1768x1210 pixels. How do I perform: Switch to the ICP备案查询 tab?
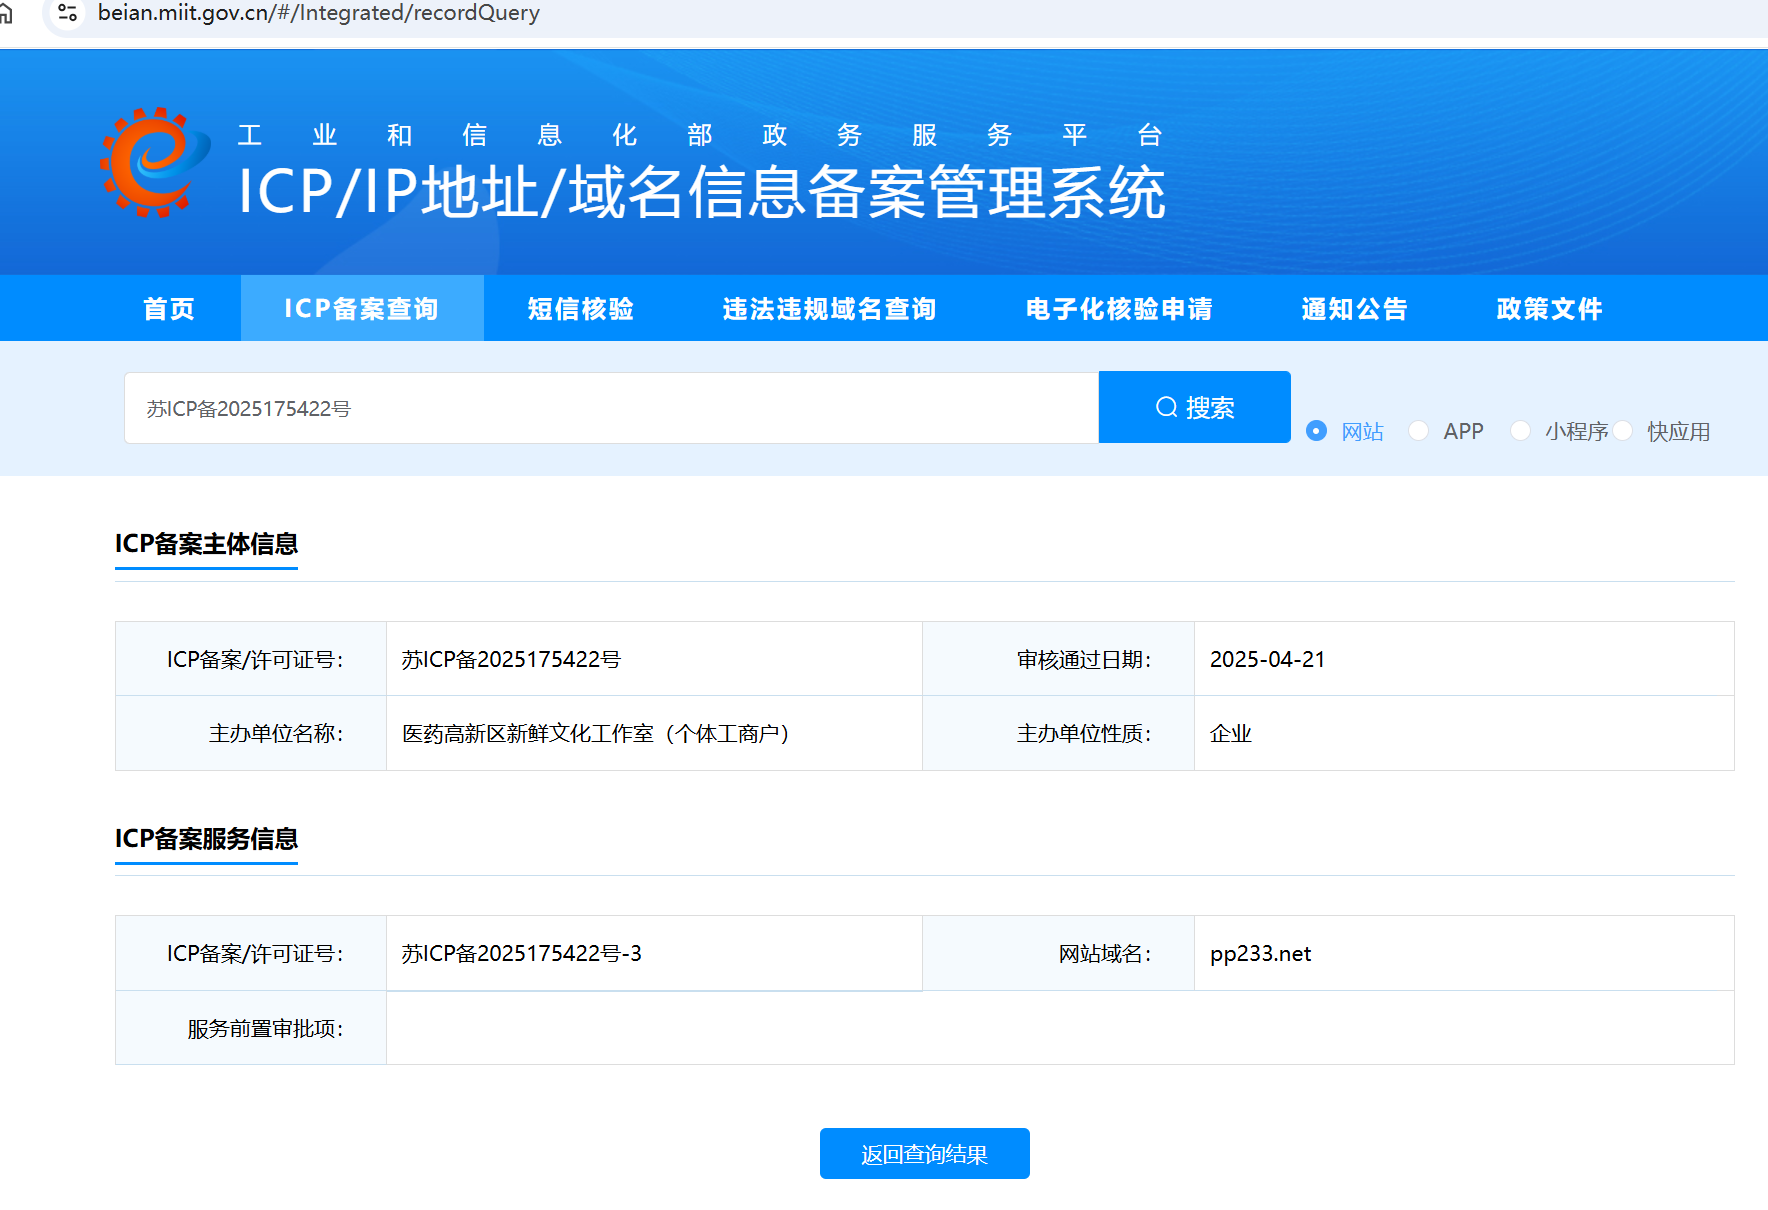362,308
